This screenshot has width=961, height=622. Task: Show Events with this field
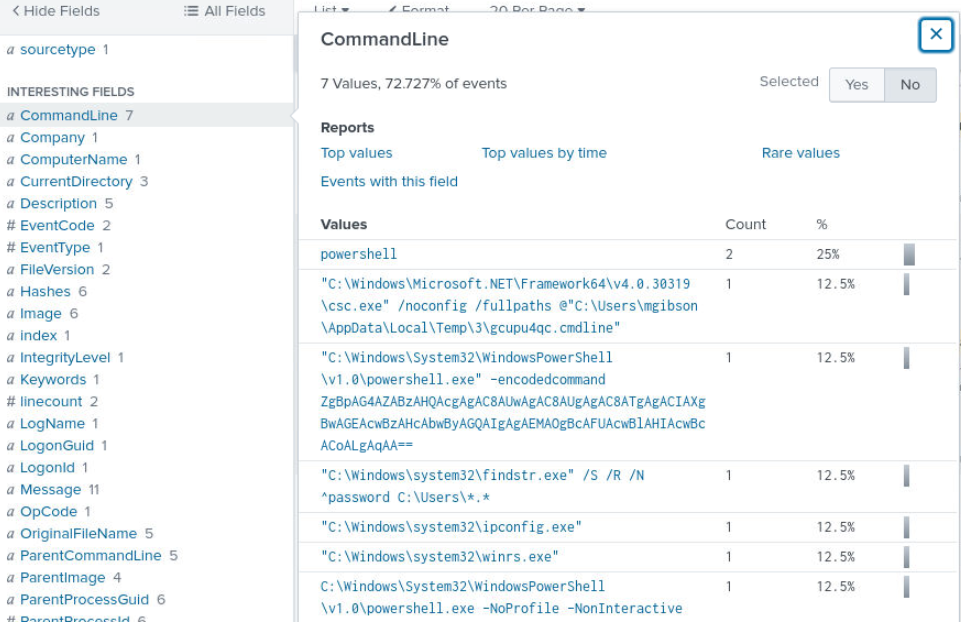(389, 181)
